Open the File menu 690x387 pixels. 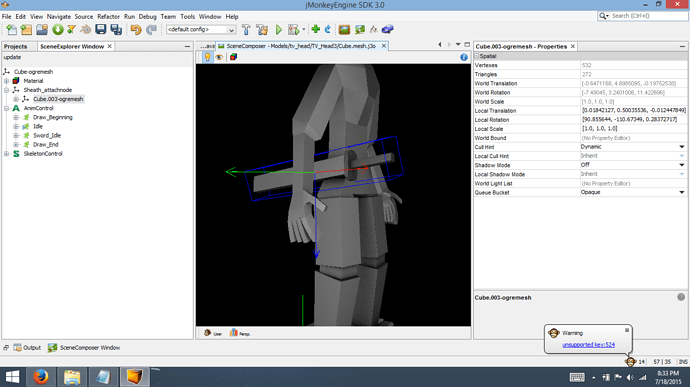(x=7, y=16)
